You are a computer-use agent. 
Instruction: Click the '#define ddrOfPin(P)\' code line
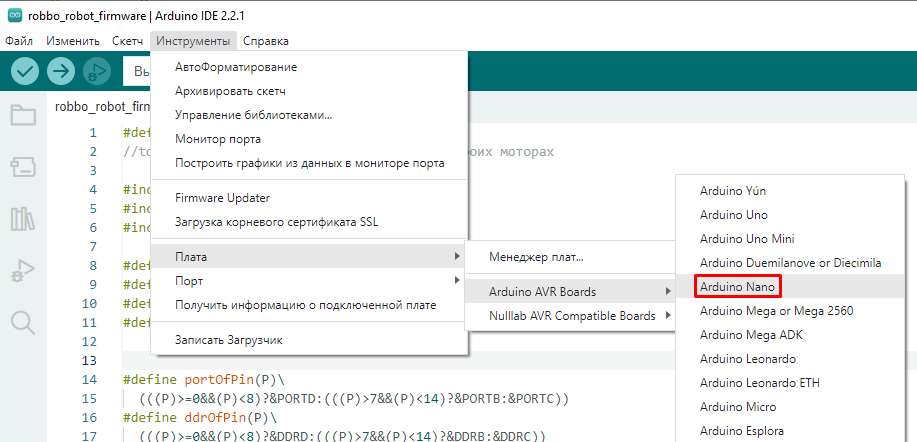(x=199, y=417)
